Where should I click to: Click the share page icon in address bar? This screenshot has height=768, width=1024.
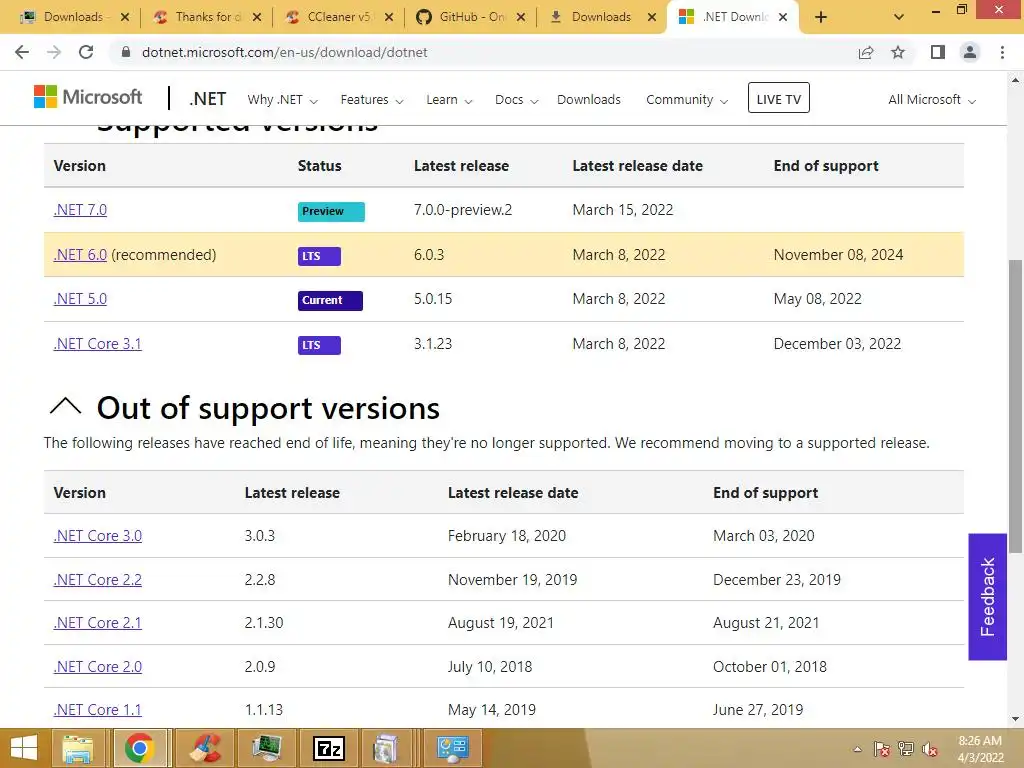point(865,52)
